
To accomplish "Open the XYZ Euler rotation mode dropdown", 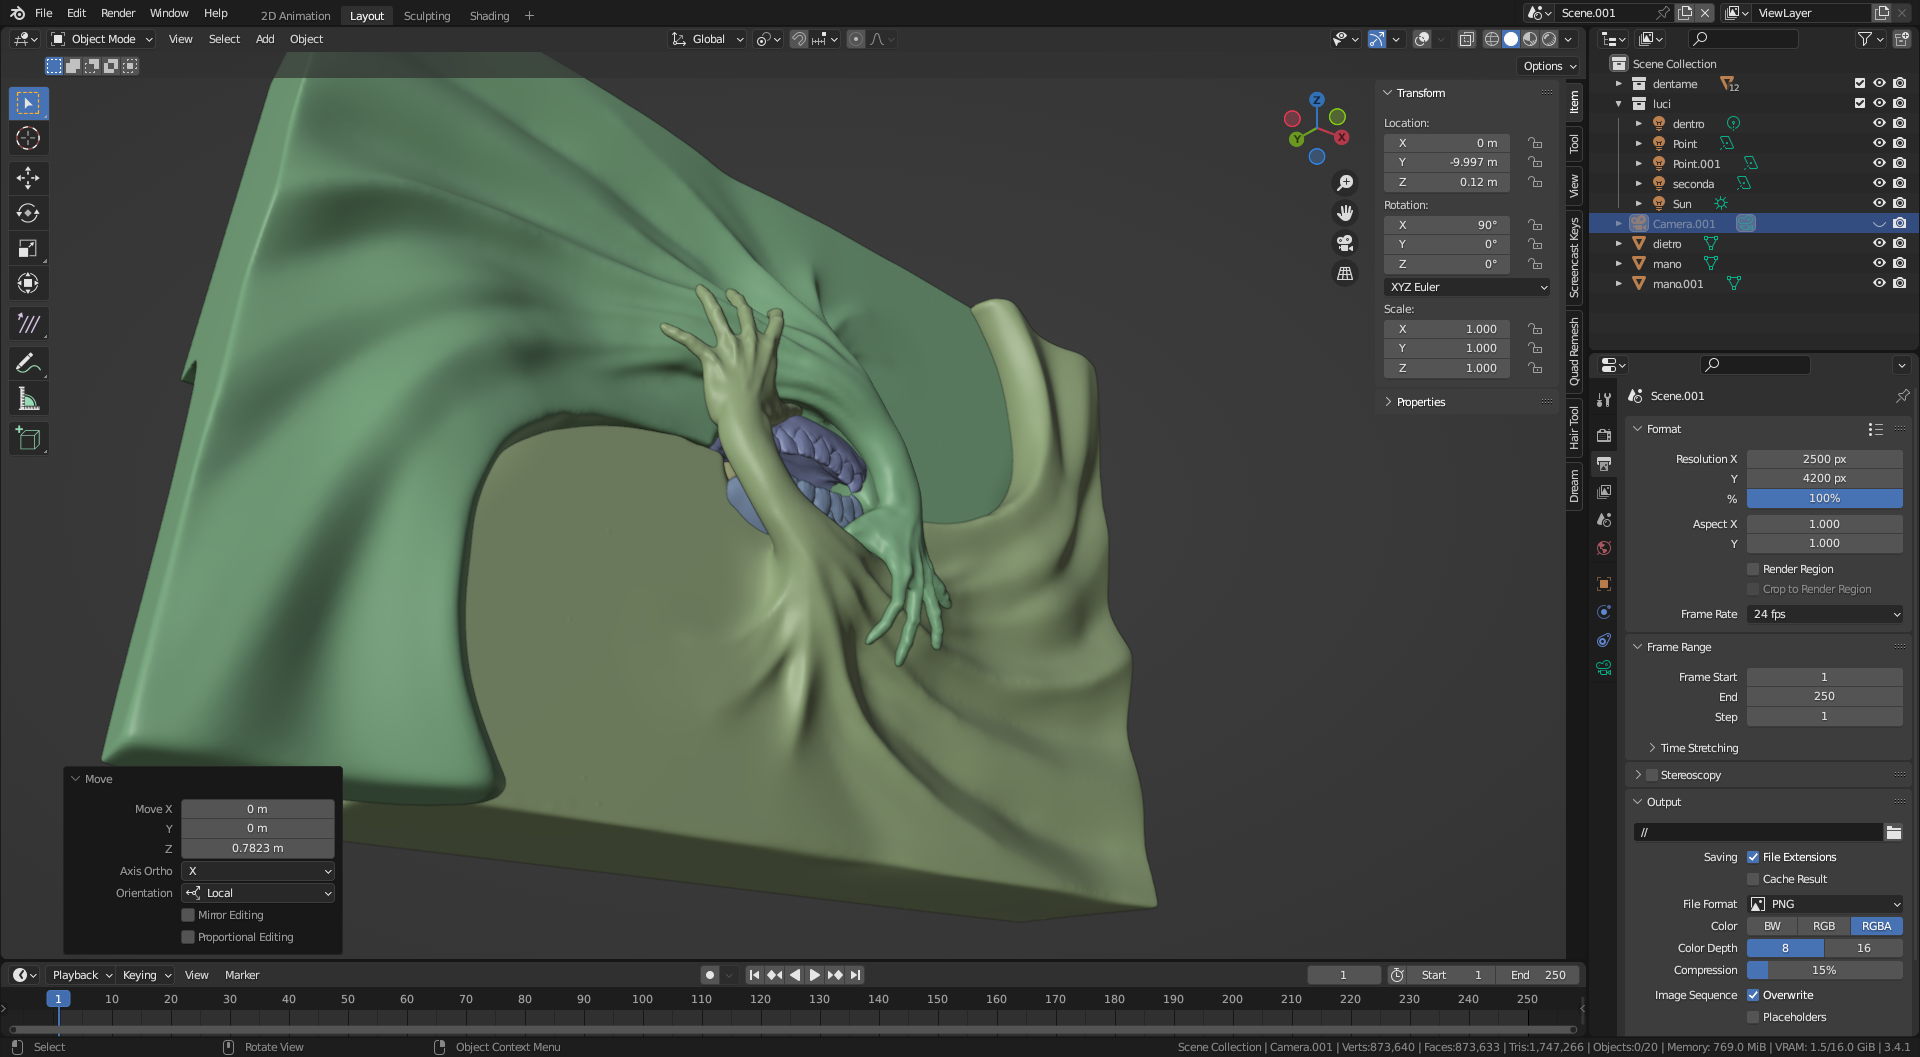I will click(x=1467, y=287).
